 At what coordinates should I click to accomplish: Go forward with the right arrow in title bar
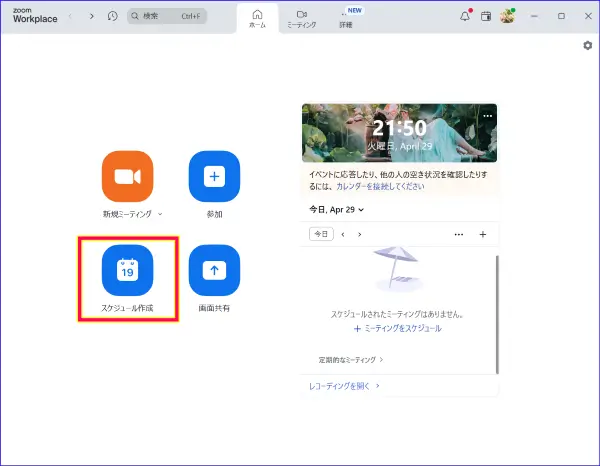tap(91, 16)
